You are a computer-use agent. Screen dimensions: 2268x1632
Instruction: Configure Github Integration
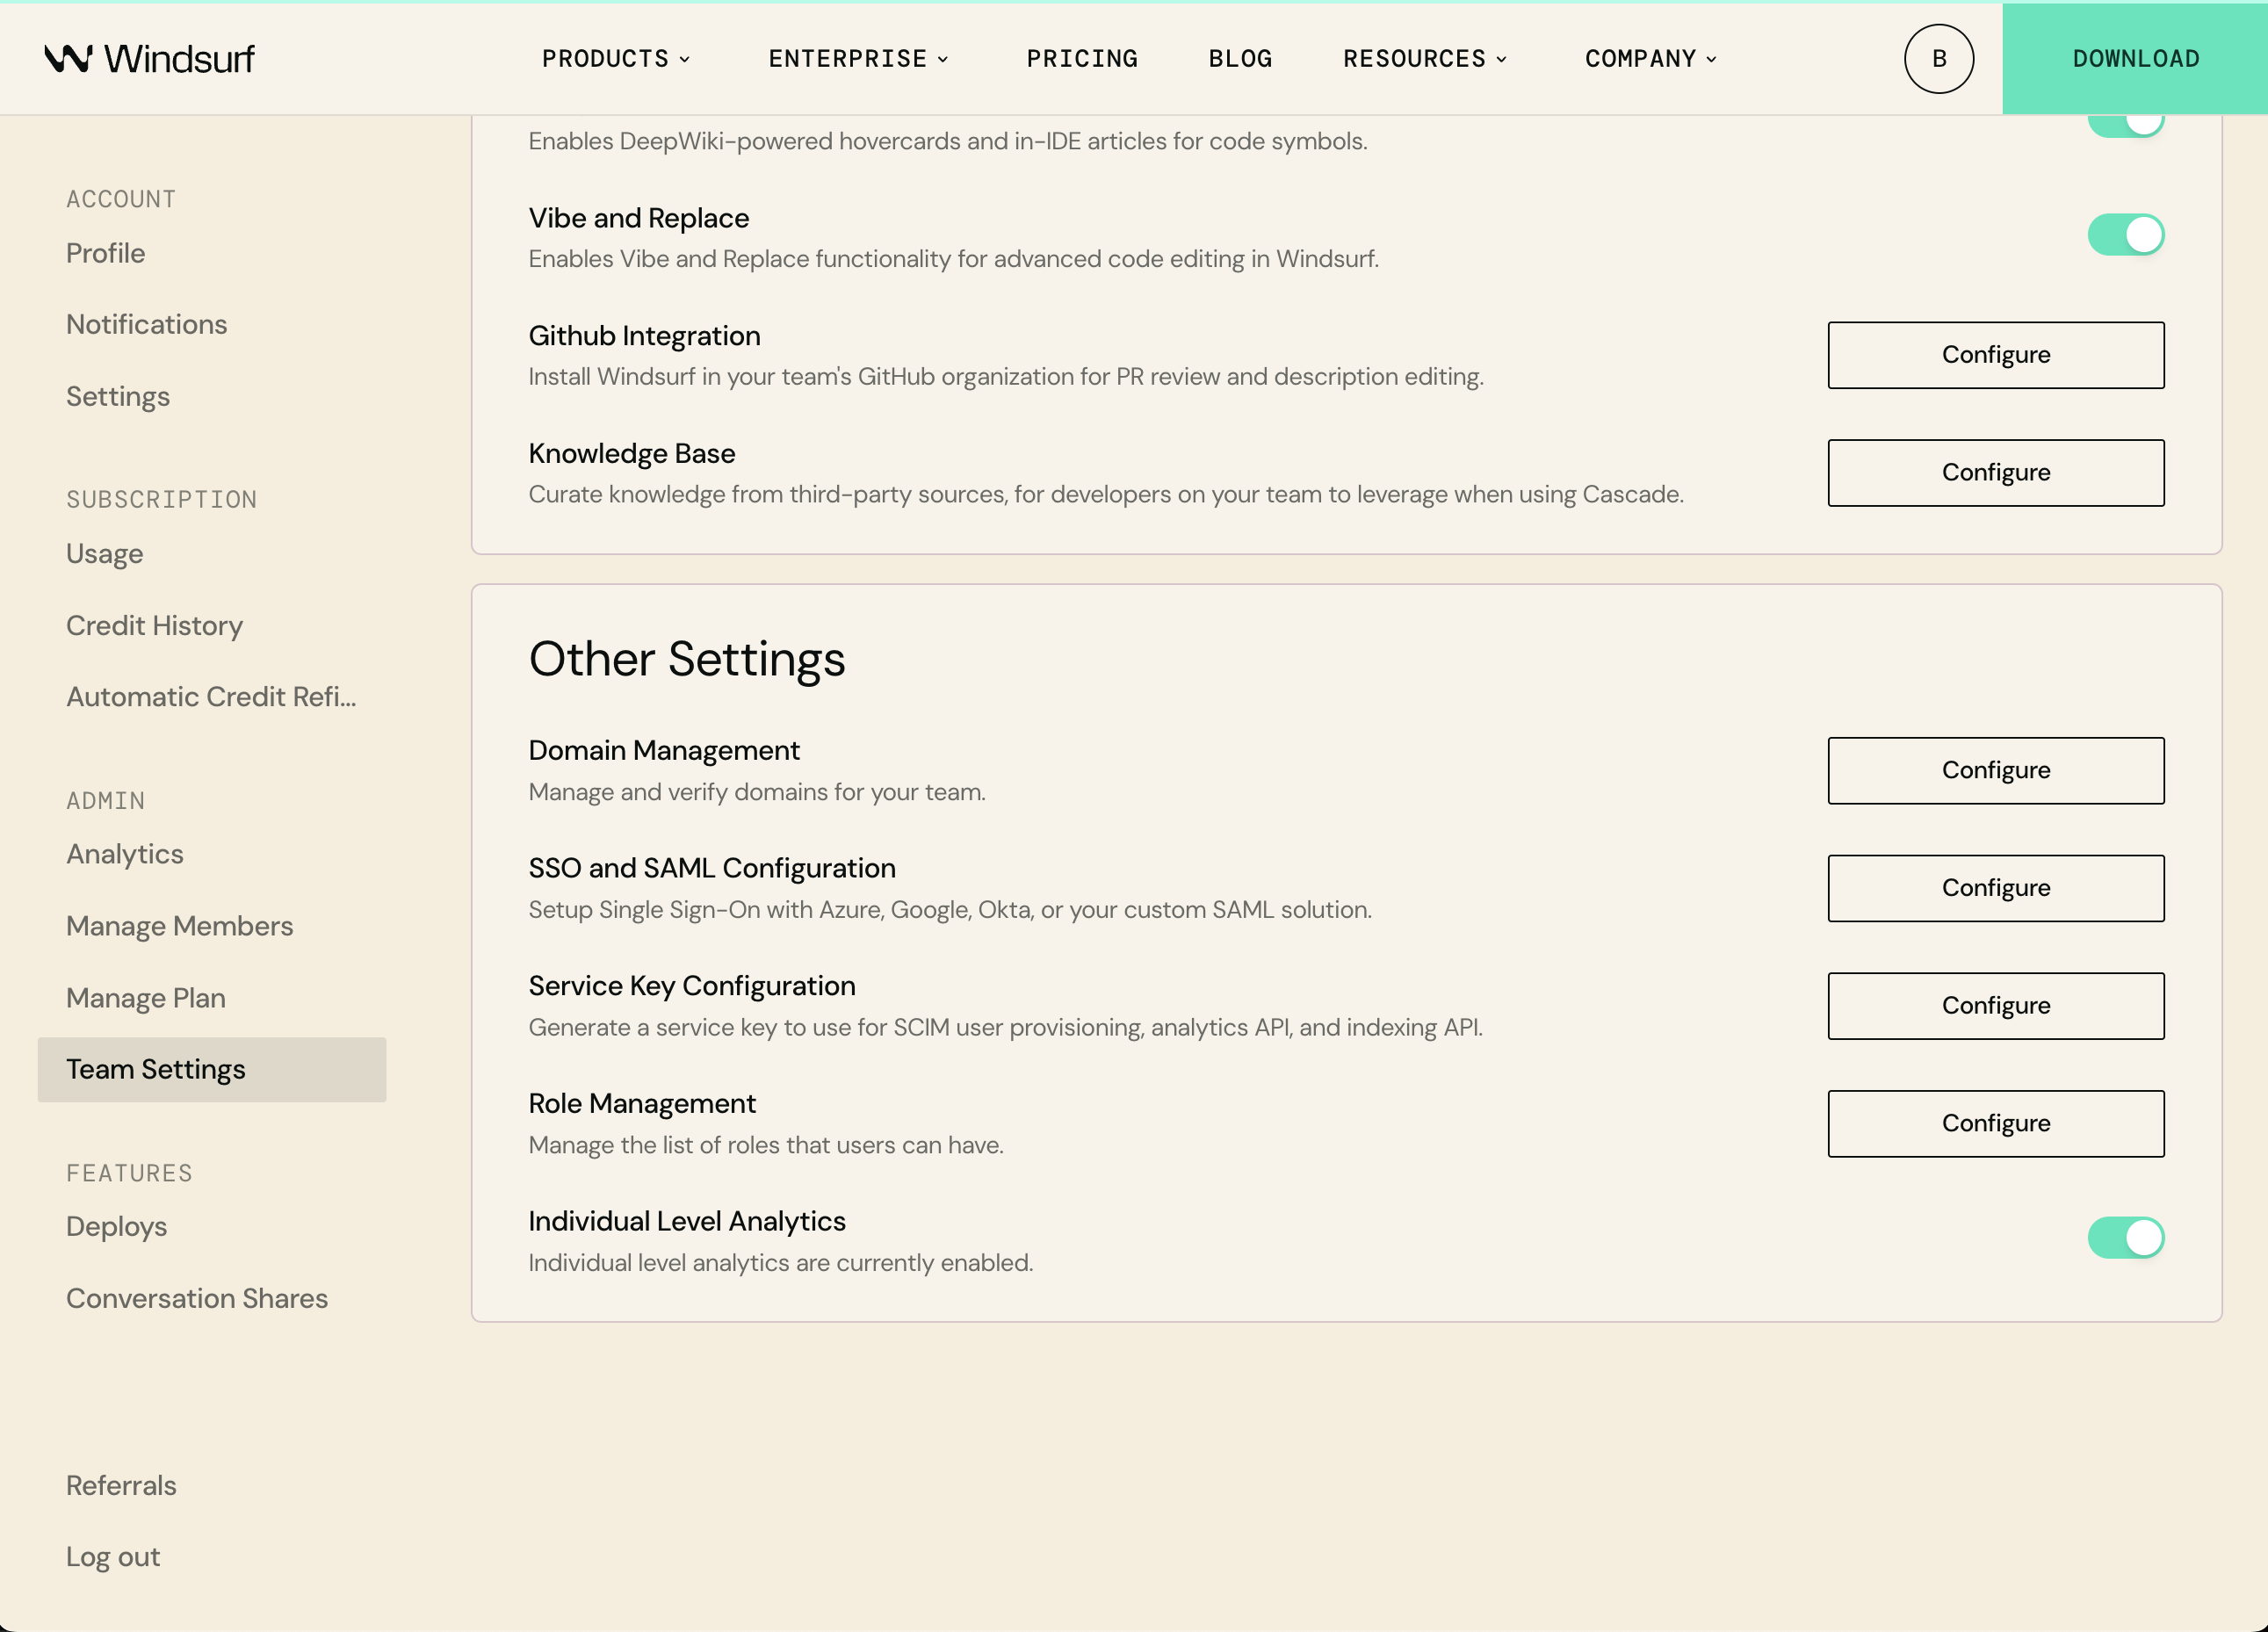point(1995,355)
